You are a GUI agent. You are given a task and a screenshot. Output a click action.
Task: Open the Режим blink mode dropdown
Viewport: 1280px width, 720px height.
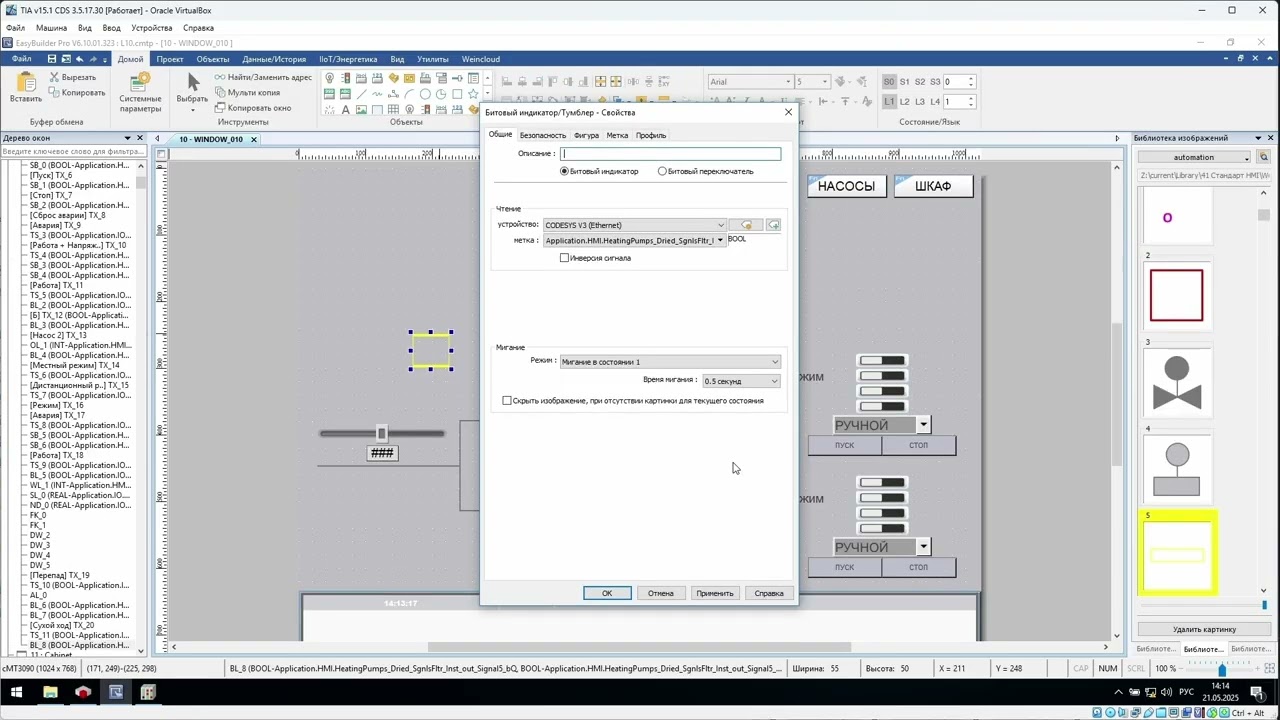point(669,362)
